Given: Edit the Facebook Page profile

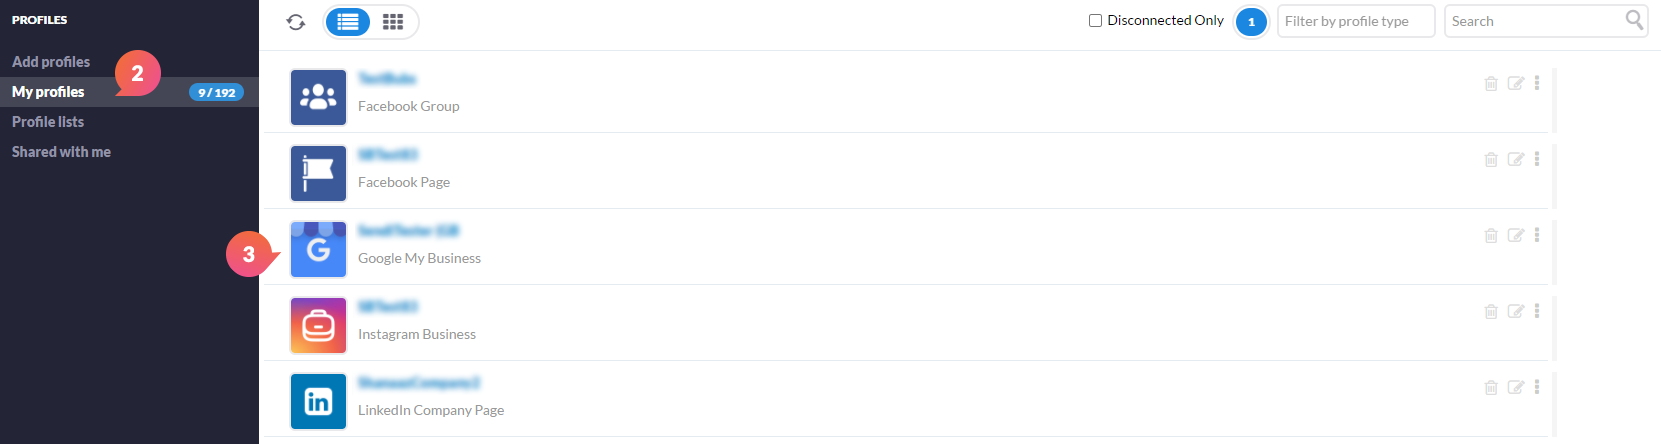Looking at the screenshot, I should pyautogui.click(x=1516, y=160).
